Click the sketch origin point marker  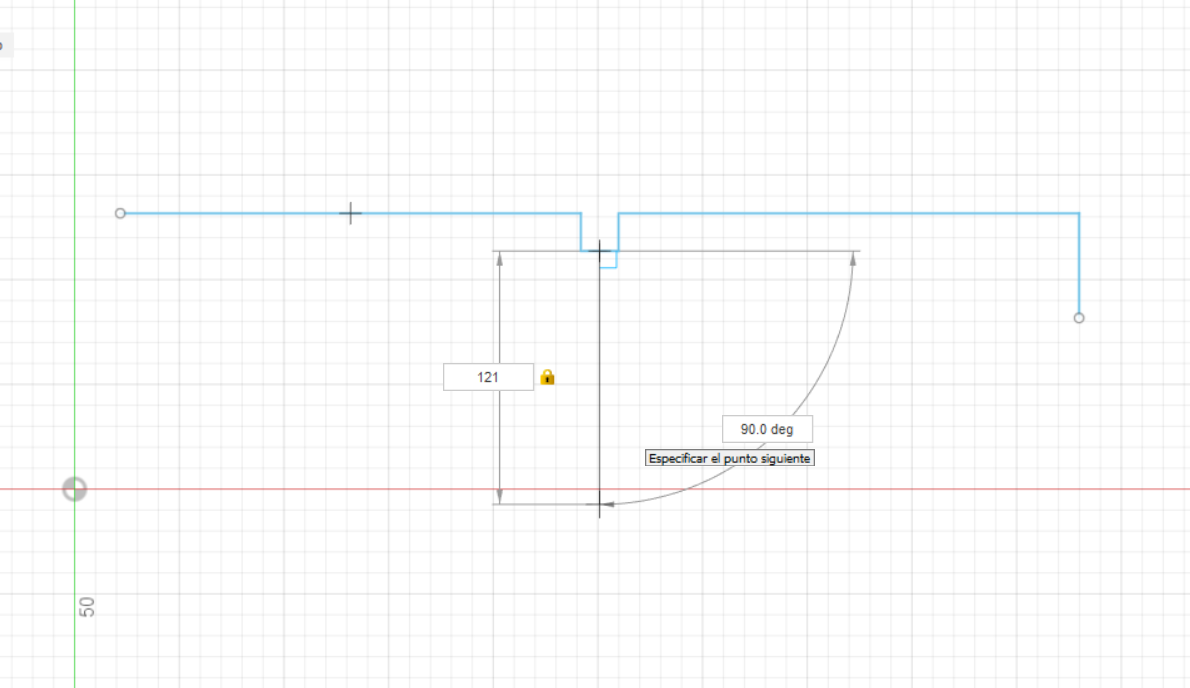click(x=74, y=489)
